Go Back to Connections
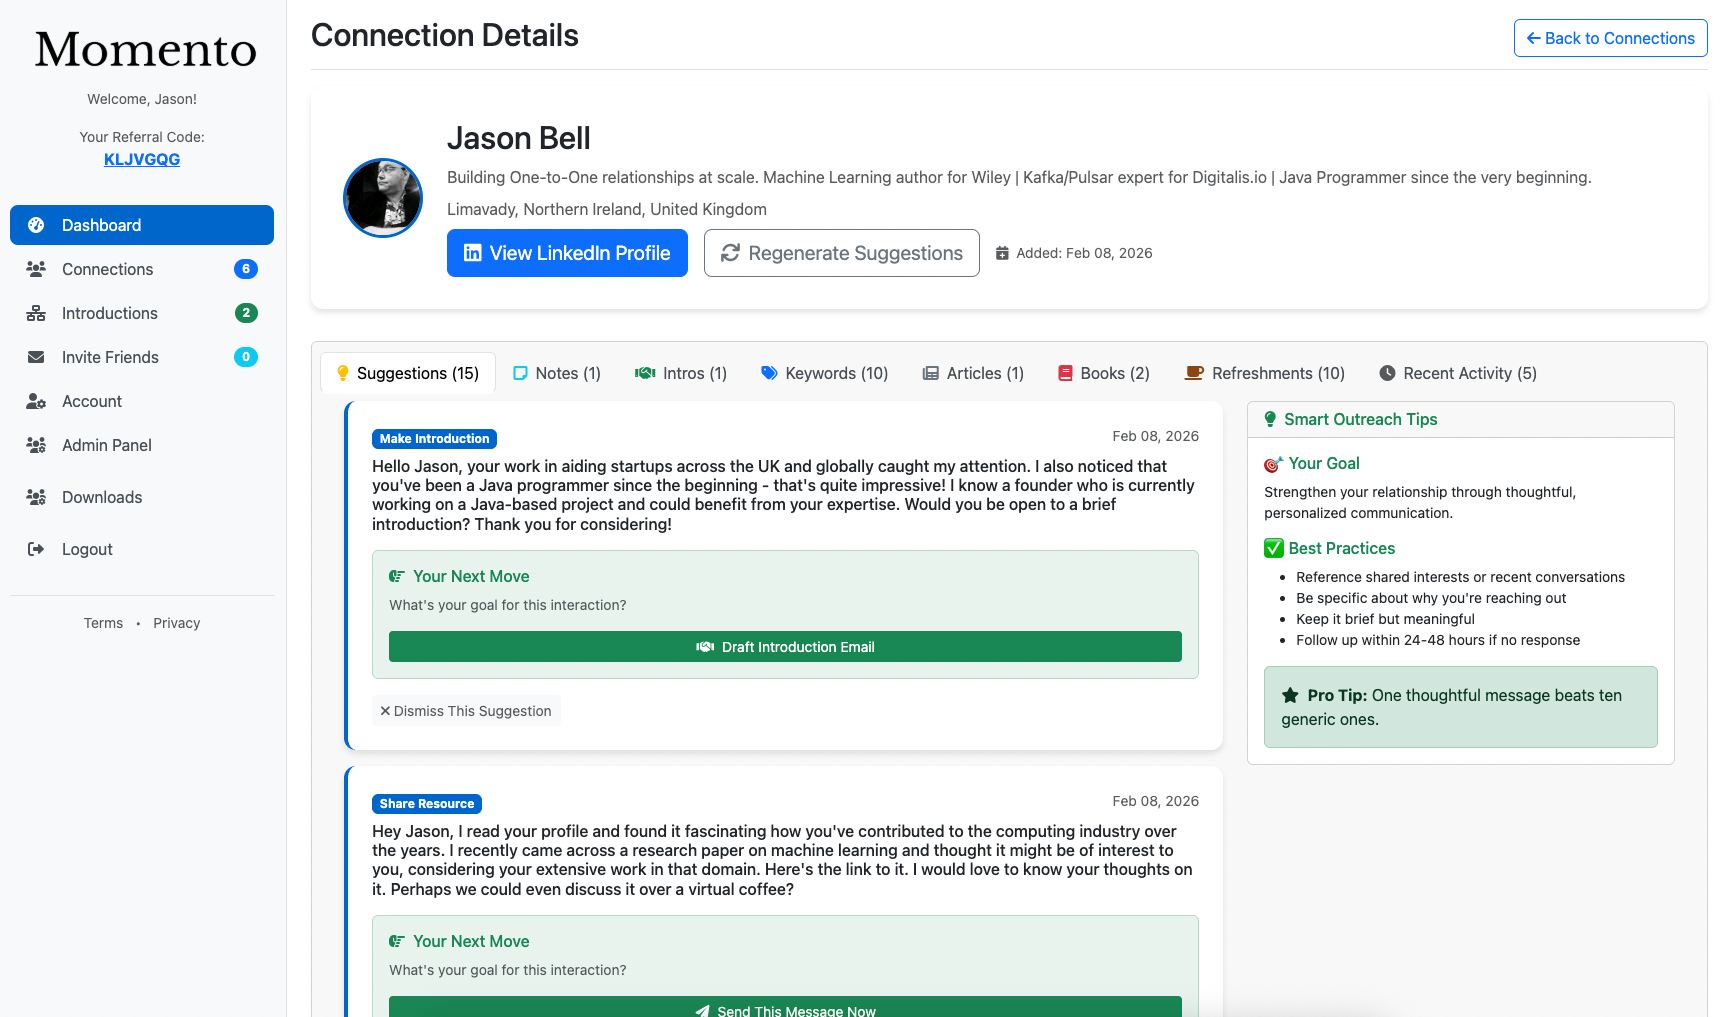Viewport: 1722px width, 1017px height. coord(1610,38)
